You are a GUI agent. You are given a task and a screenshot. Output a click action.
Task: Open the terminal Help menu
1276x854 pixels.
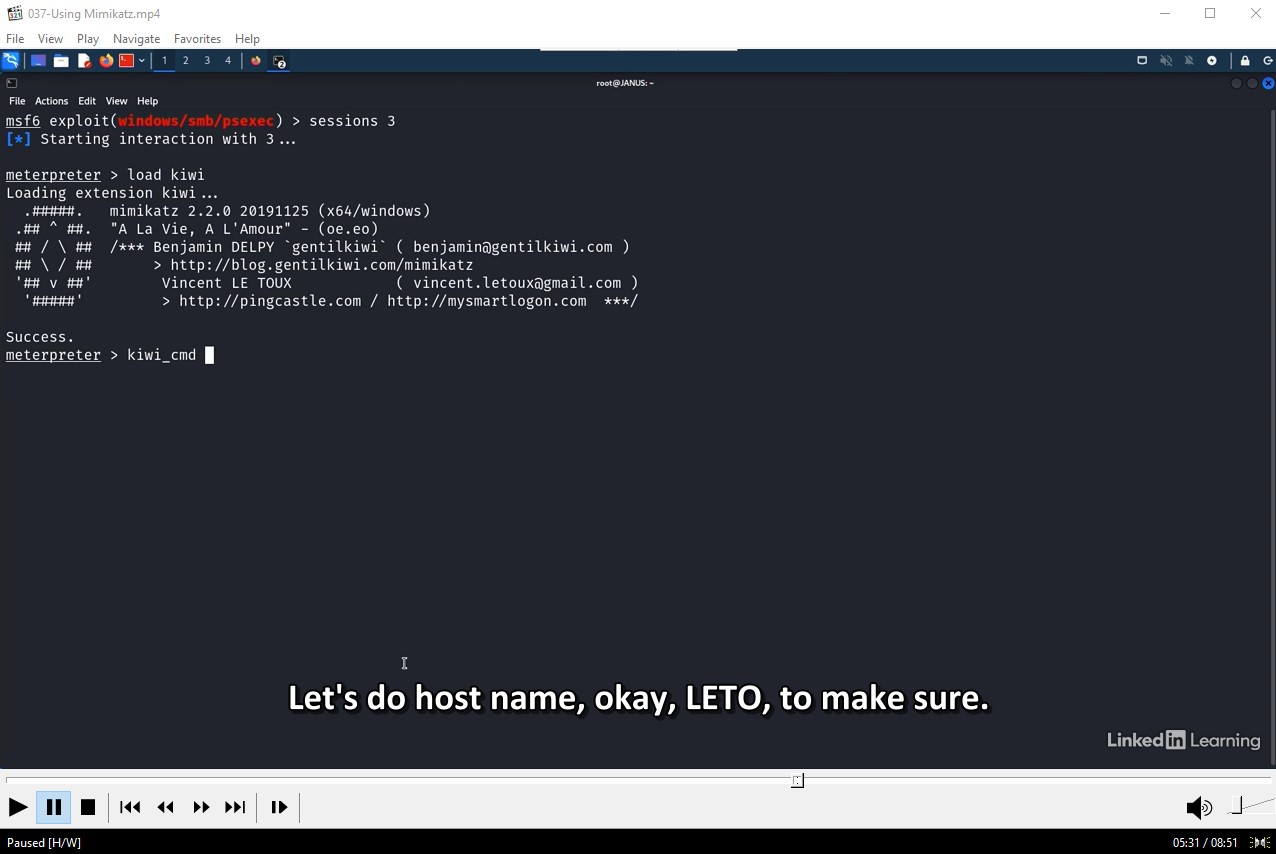(147, 101)
